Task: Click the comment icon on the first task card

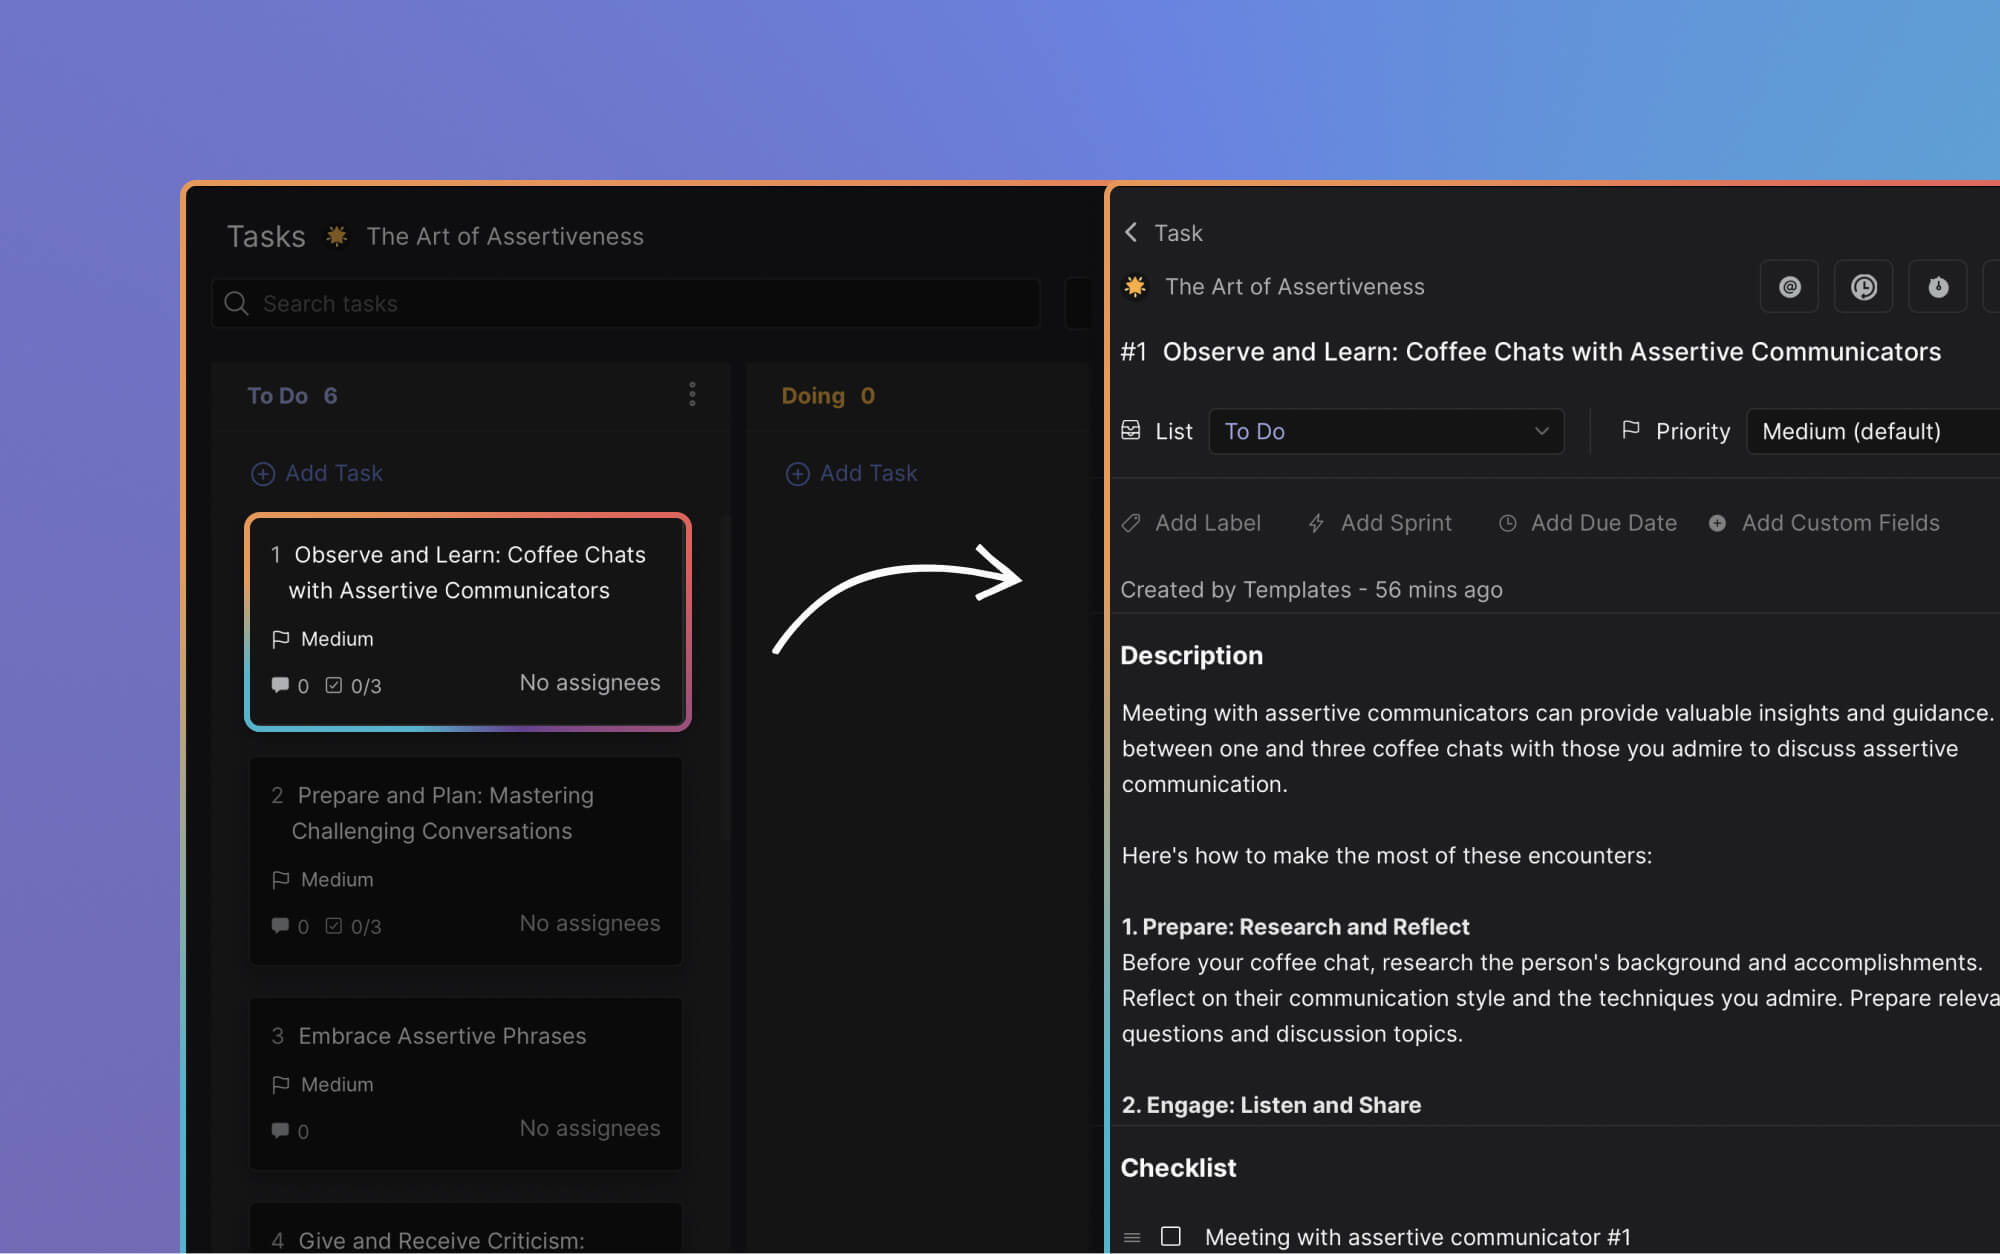Action: click(282, 685)
